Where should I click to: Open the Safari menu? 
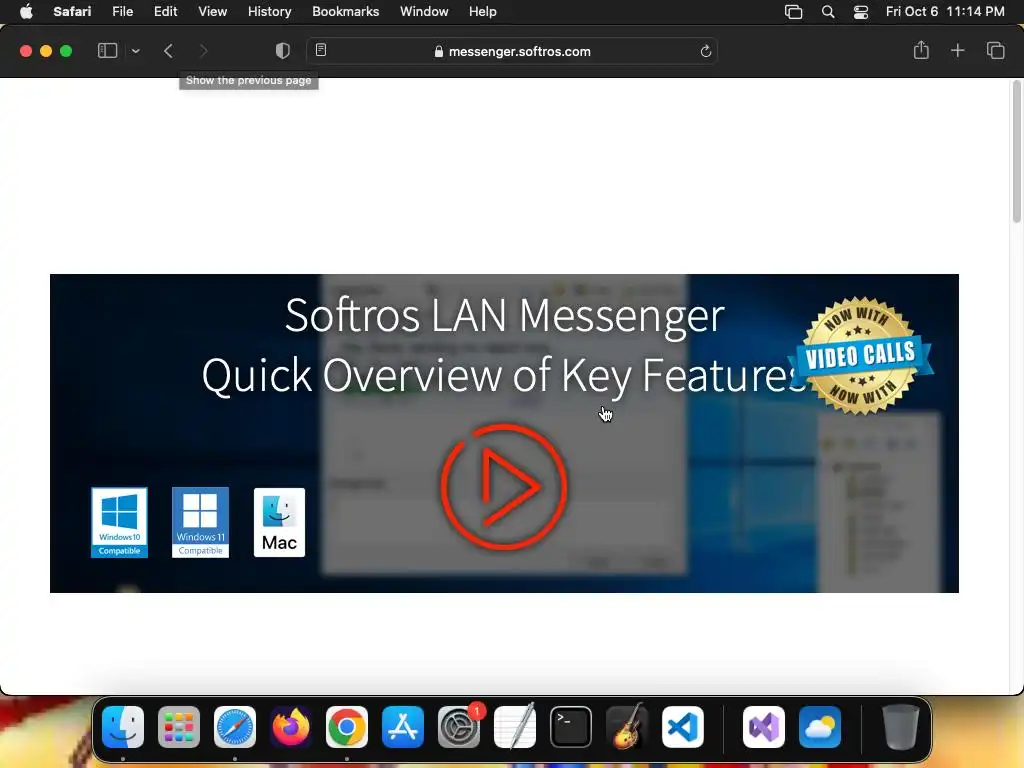[72, 11]
